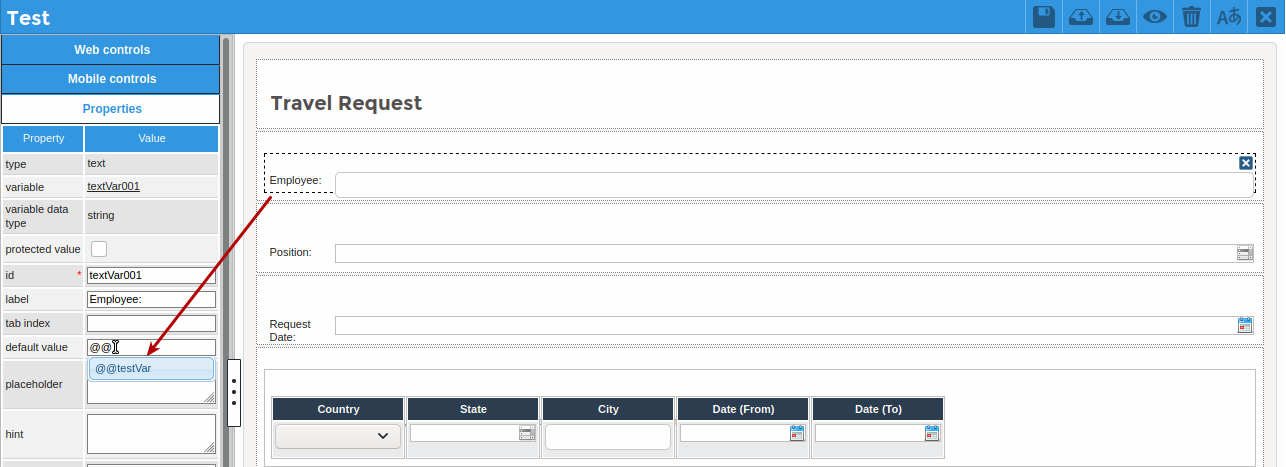Viewport: 1286px width, 467px height.
Task: Click the suggest icon on the Position field
Action: pos(1245,253)
